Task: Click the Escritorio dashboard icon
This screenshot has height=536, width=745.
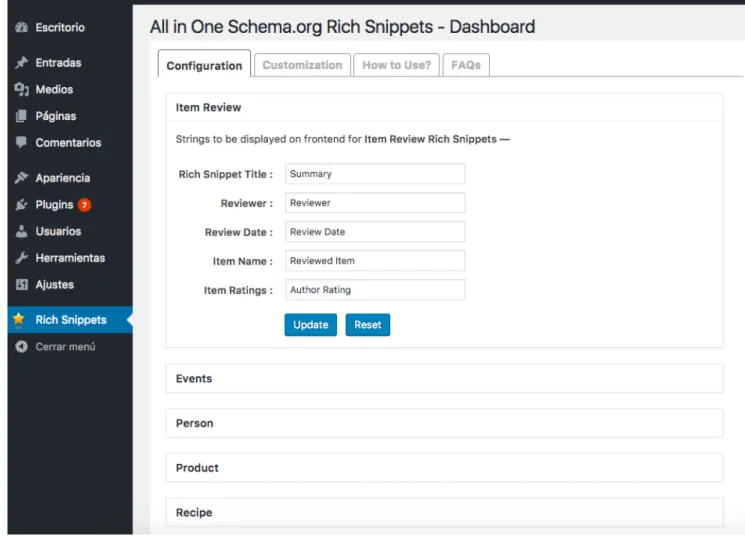Action: pos(21,27)
